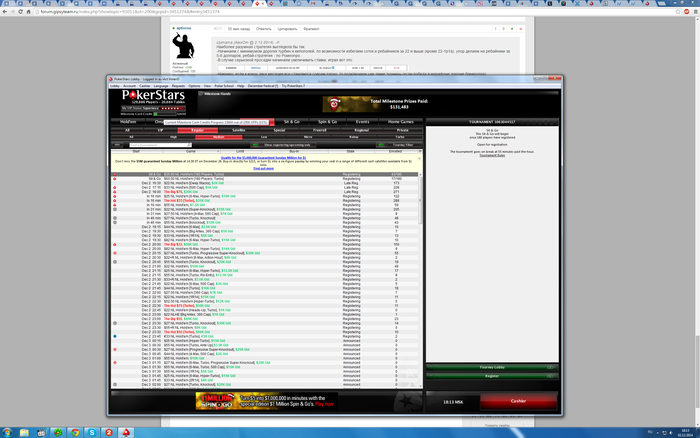The image size is (700, 438).
Task: Click the magnifier icon in tournament search
Action: pyautogui.click(x=189, y=145)
